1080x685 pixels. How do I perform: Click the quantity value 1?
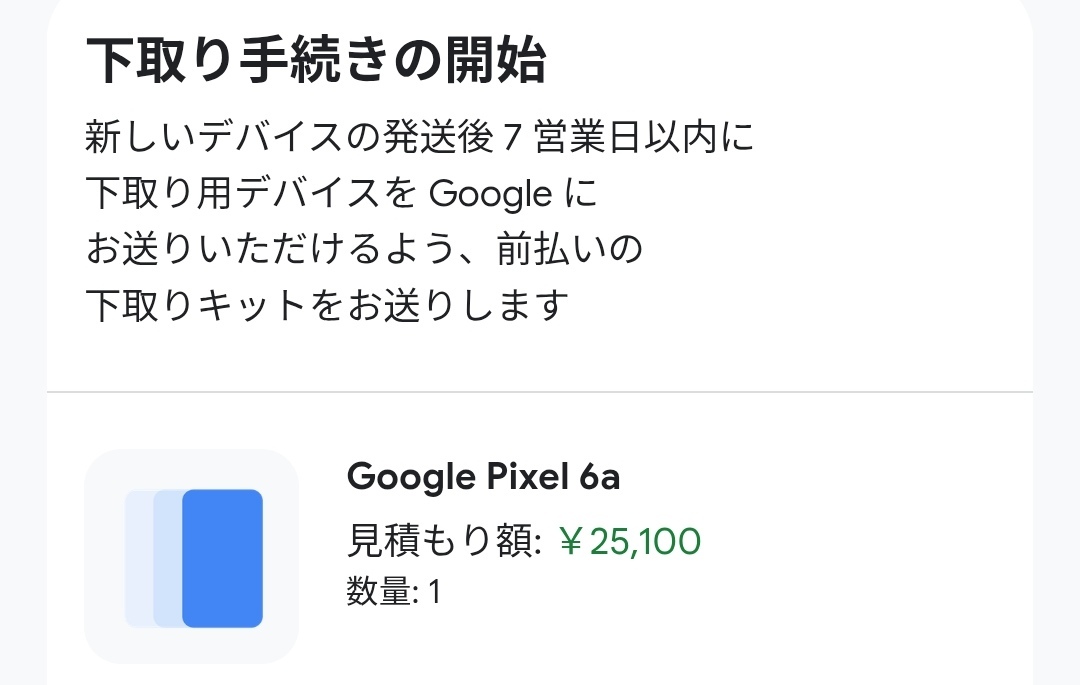[x=434, y=591]
